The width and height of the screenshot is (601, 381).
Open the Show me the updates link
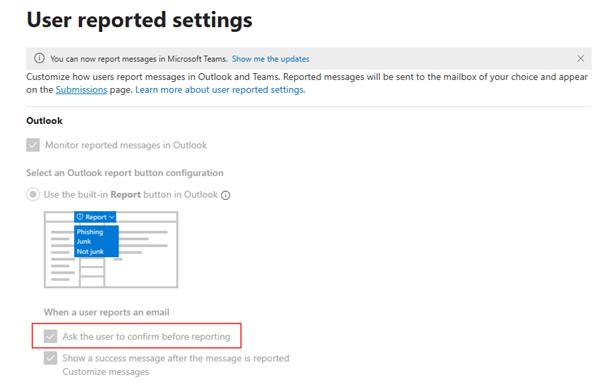271,59
